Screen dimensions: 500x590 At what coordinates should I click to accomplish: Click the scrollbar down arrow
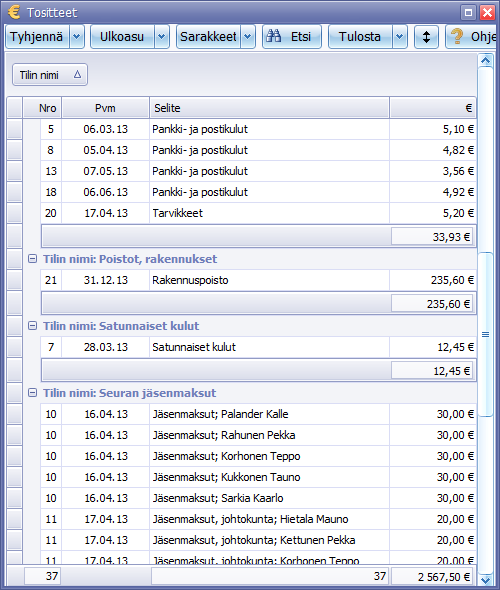point(486,580)
